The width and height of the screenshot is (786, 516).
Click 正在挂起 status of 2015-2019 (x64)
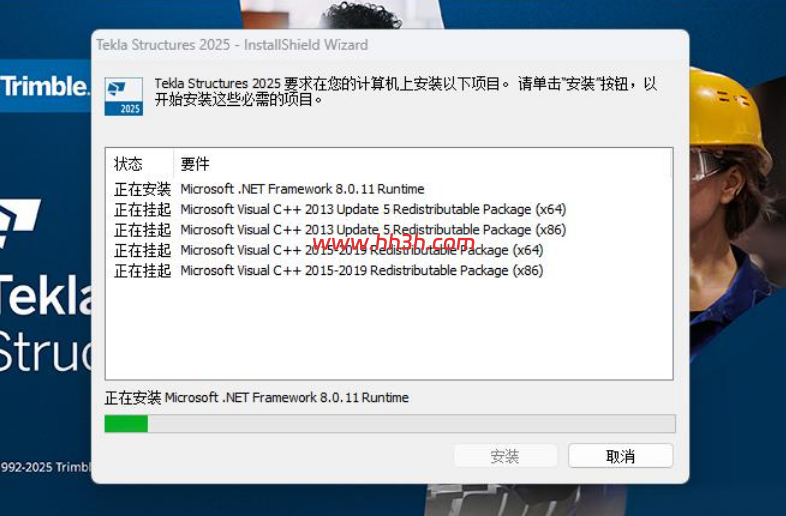click(x=142, y=250)
